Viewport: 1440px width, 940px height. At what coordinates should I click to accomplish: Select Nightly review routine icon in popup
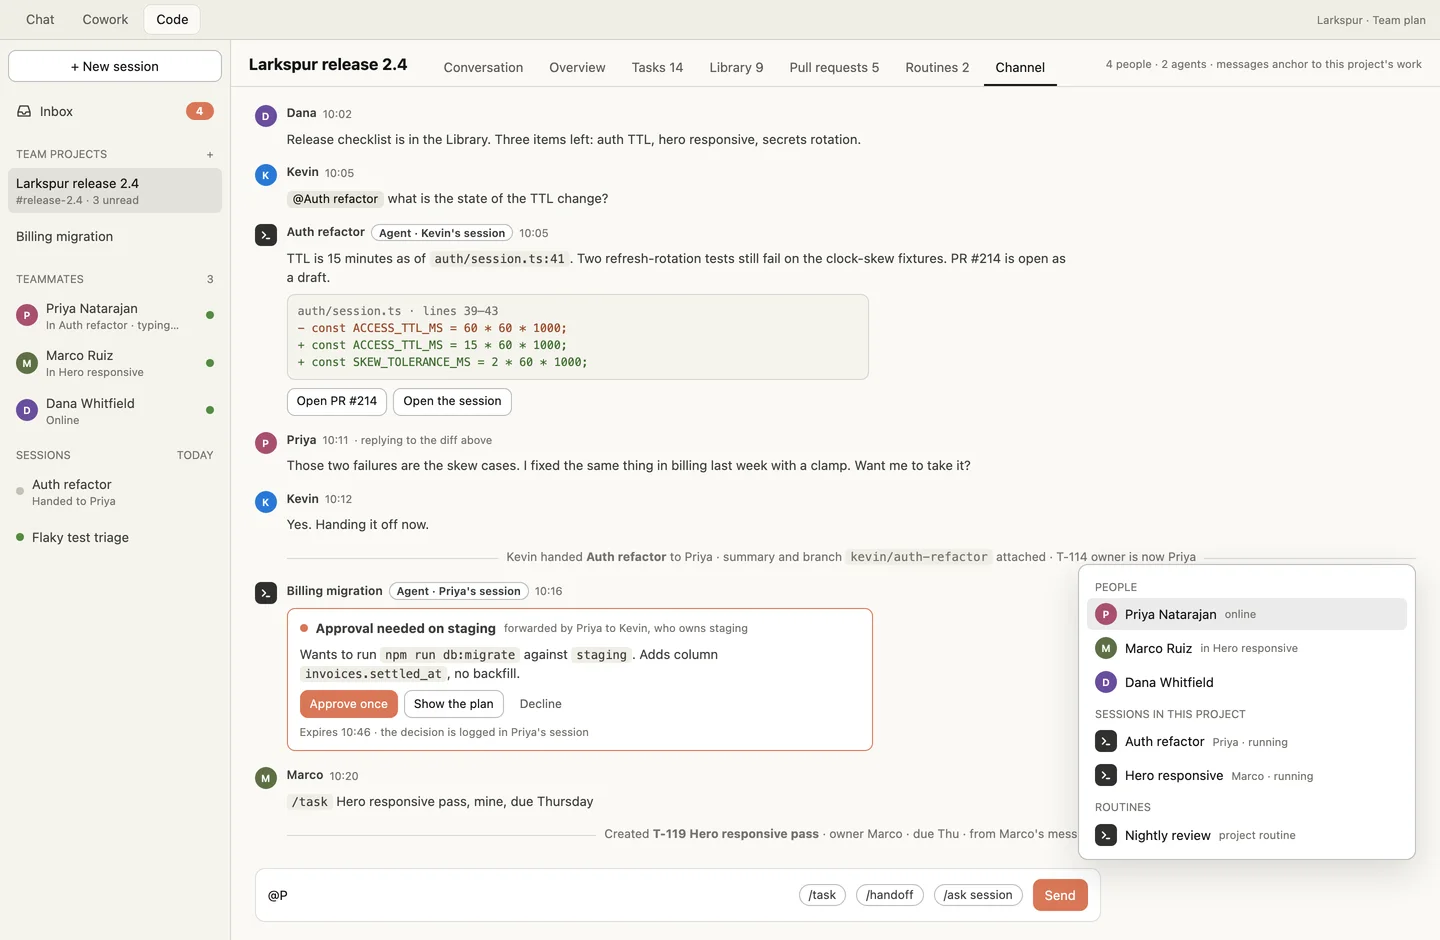(1106, 835)
